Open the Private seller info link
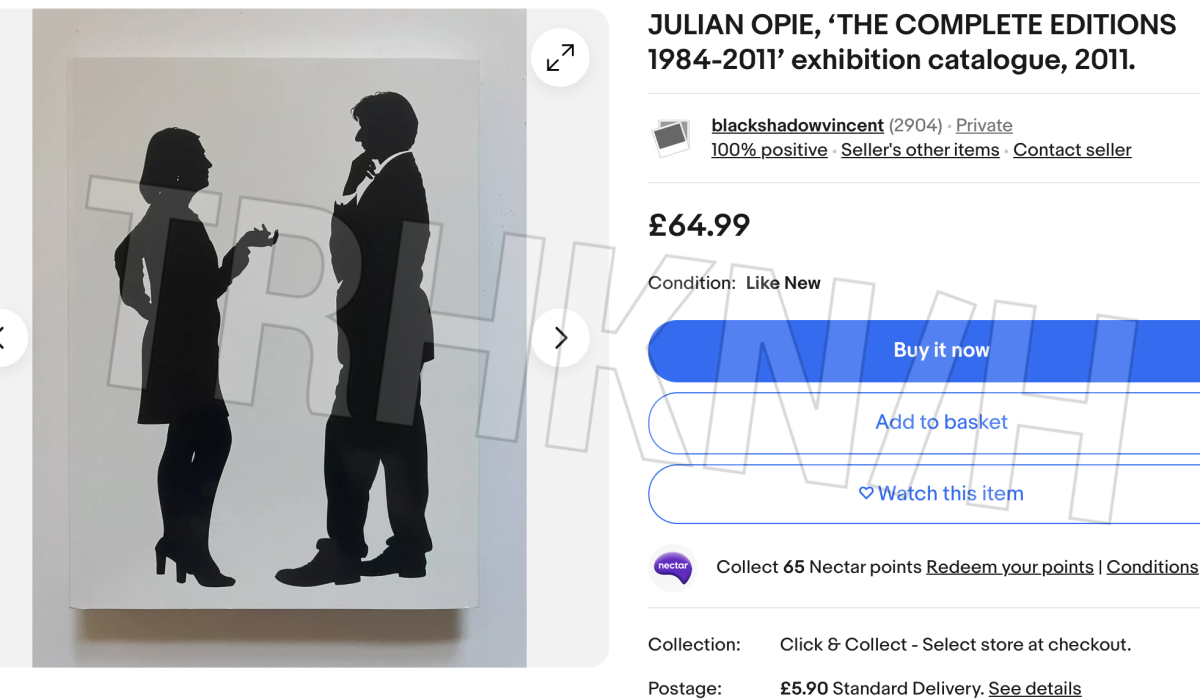1200x700 pixels. (984, 125)
